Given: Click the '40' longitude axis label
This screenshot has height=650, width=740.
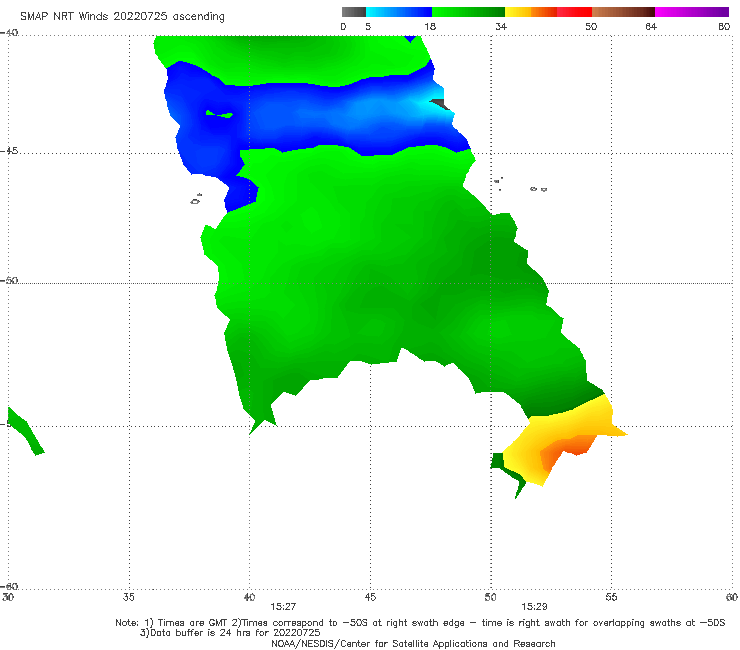Looking at the screenshot, I should 249,597.
